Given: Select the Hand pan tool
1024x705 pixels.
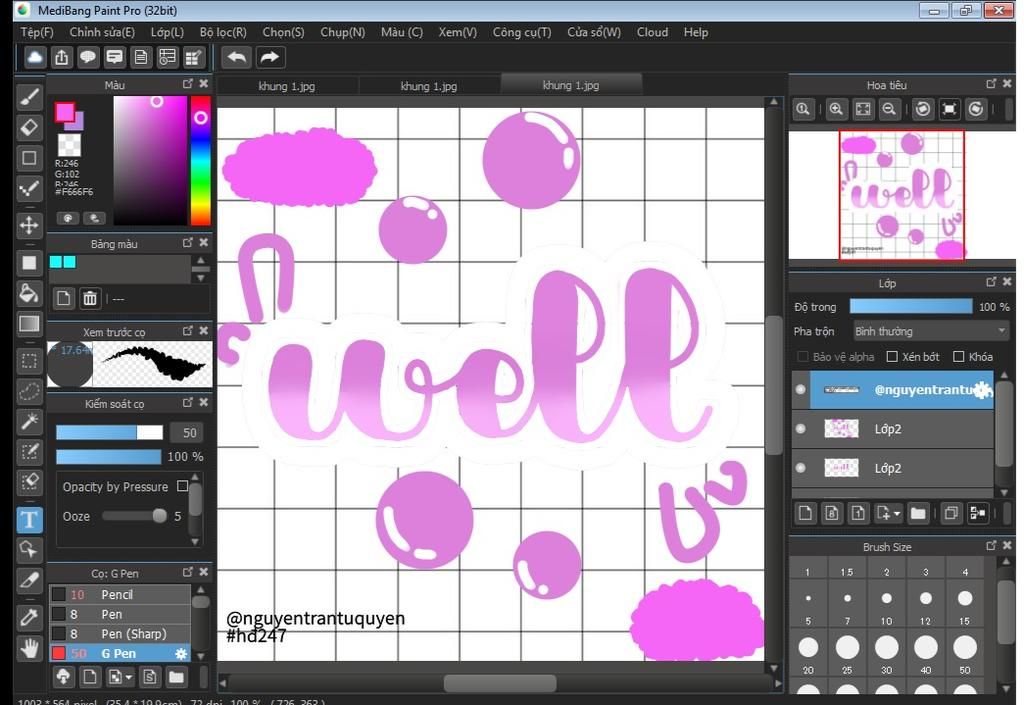Looking at the screenshot, I should pos(29,648).
